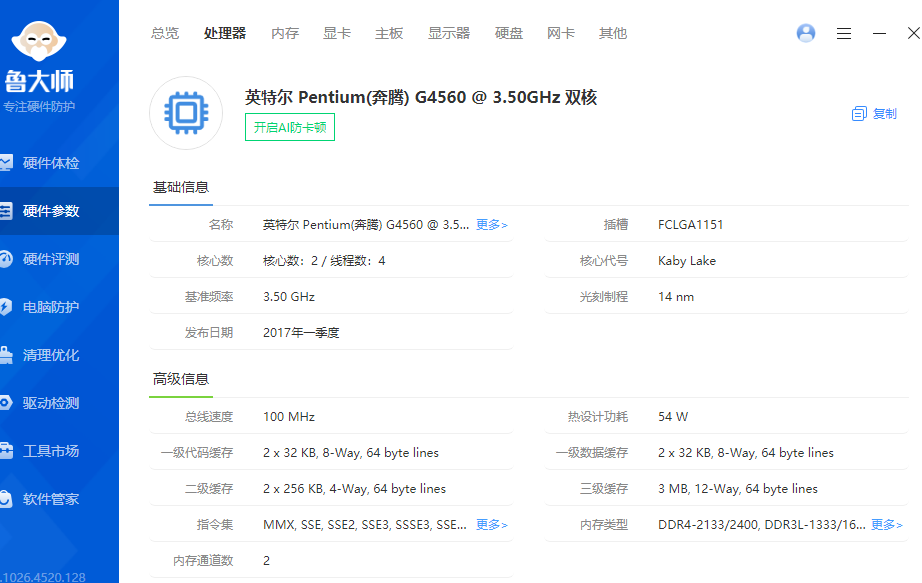922x583 pixels.
Task: Open 软件管家 sidebar item
Action: click(x=50, y=499)
